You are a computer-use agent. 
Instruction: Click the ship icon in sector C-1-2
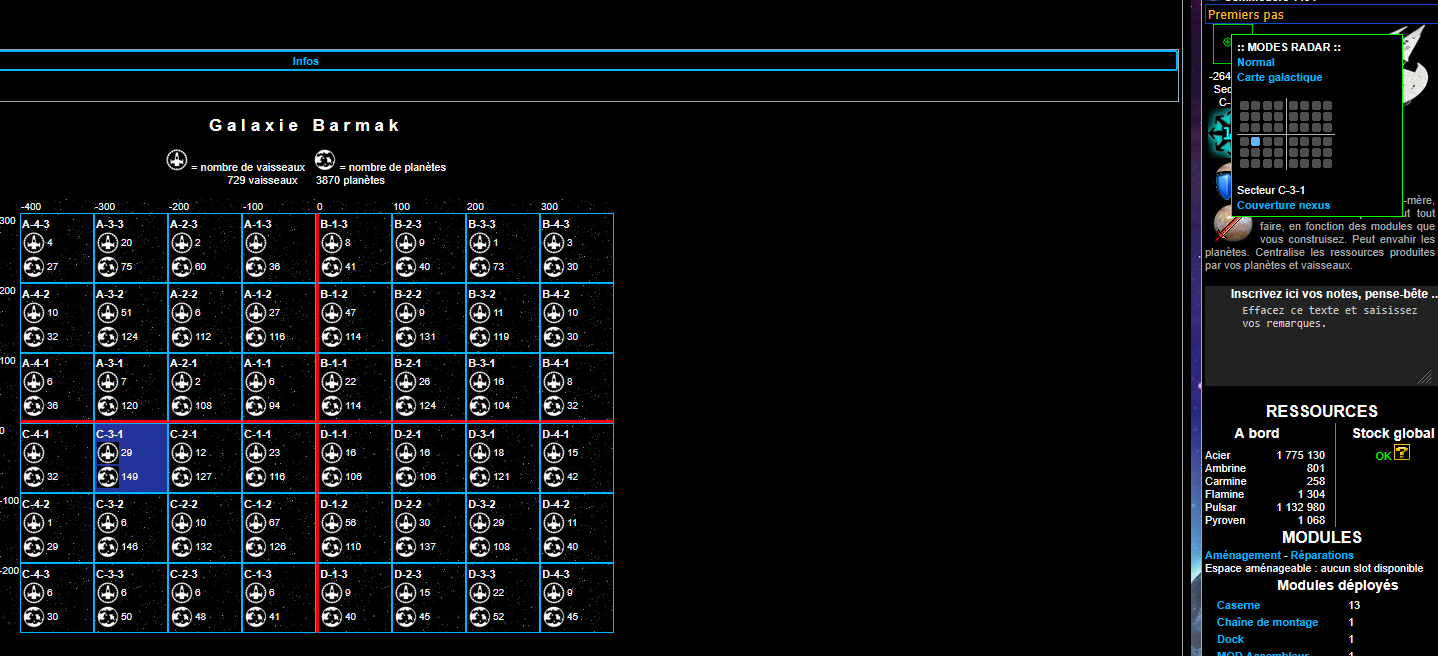[256, 523]
